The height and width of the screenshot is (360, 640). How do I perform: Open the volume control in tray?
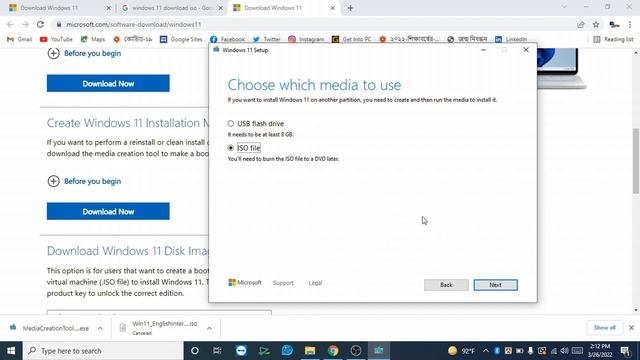click(x=564, y=351)
